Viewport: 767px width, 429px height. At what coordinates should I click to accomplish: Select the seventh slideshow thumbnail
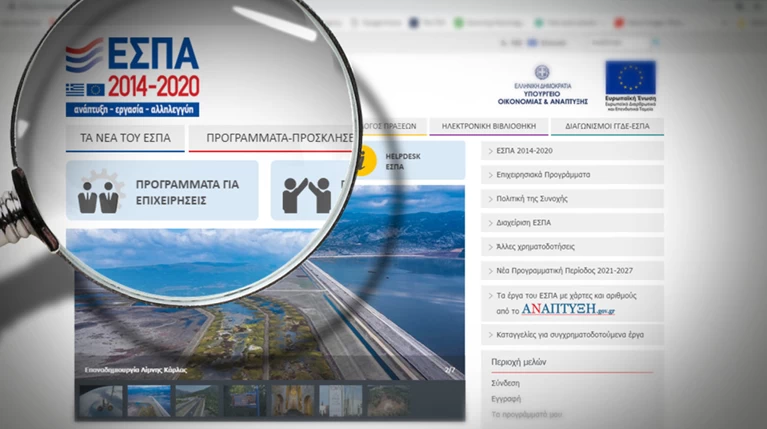click(388, 401)
